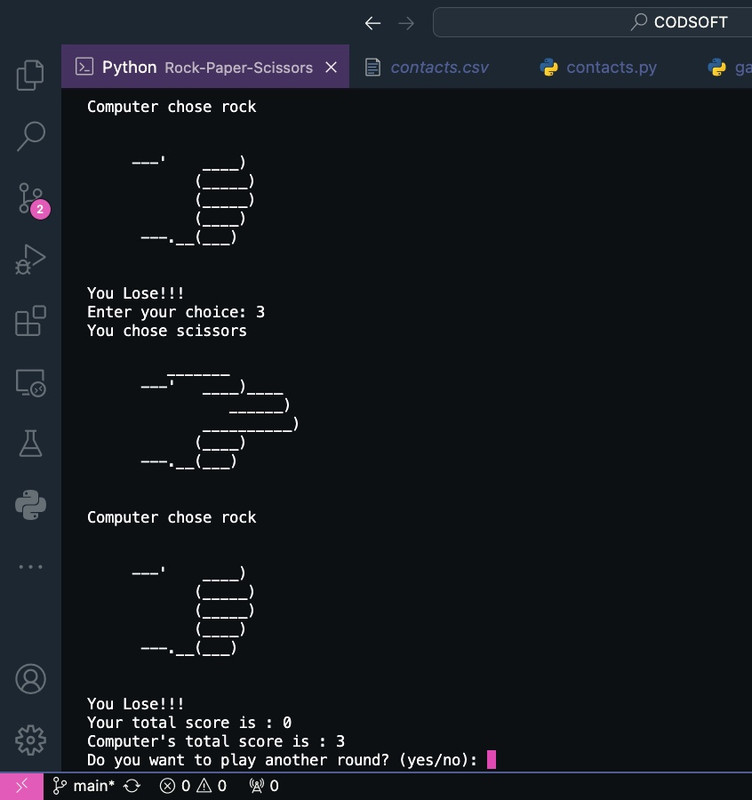752x800 pixels.
Task: Click the ports forwarded indicator showing 0
Action: [x=264, y=786]
